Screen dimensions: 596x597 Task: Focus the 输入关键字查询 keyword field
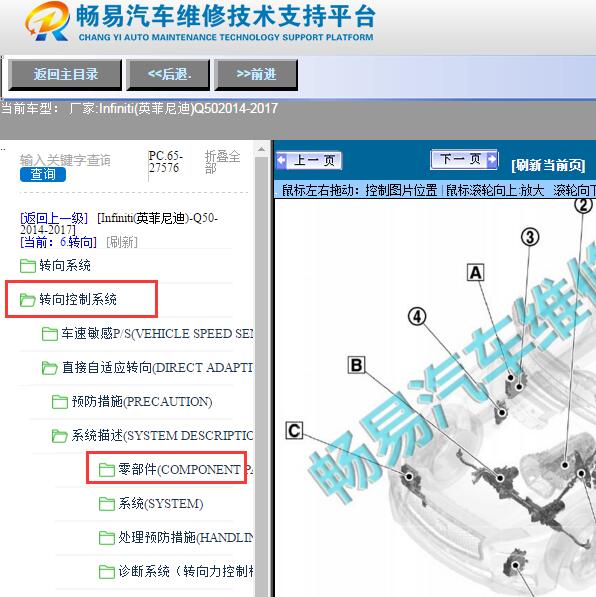click(x=65, y=160)
